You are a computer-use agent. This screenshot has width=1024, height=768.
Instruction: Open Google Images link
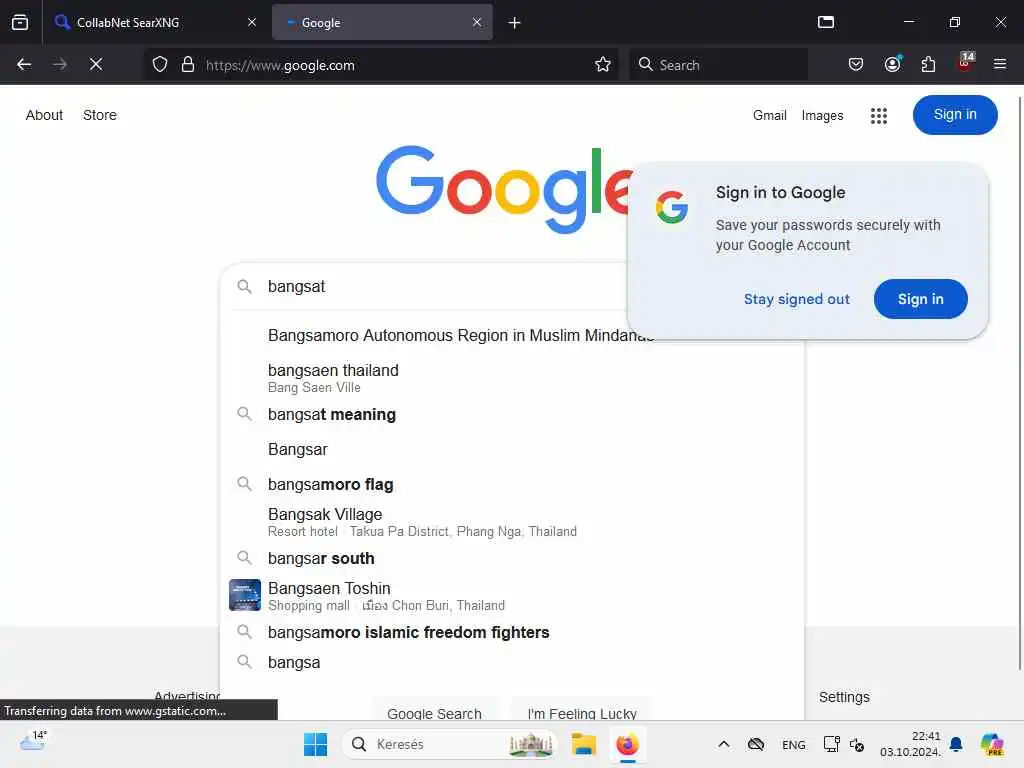pyautogui.click(x=822, y=116)
